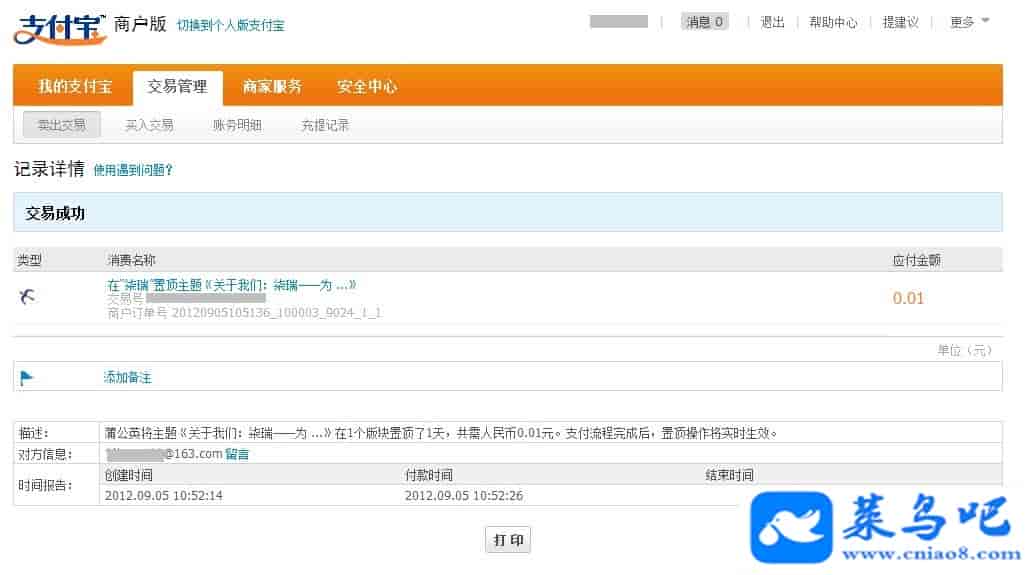Open the 充提记录 sub-tab
Image resolution: width=1034 pixels, height=575 pixels.
(325, 125)
